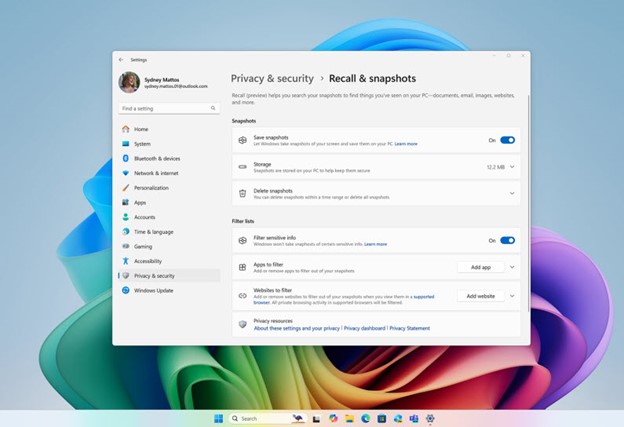Screen dimensions: 624x427
Task: Click the Privacy resources shield icon
Action: [242, 324]
